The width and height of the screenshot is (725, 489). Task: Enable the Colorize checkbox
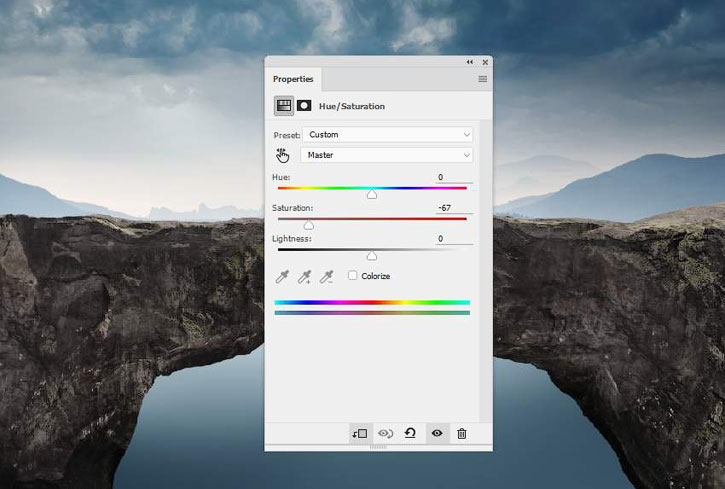[x=353, y=276]
